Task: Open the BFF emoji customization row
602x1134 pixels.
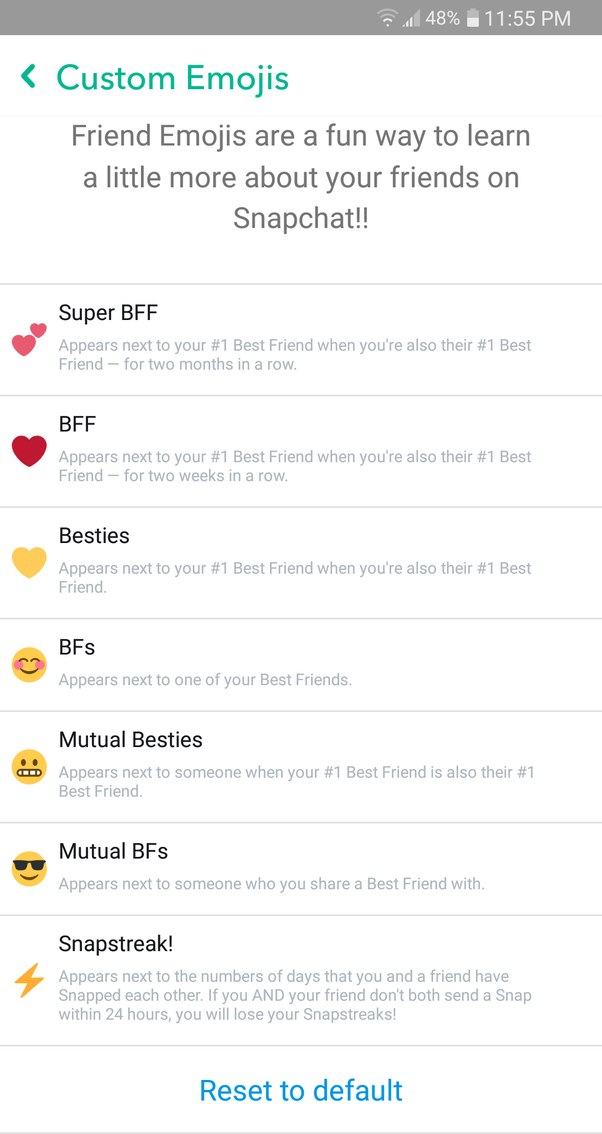Action: (300, 451)
